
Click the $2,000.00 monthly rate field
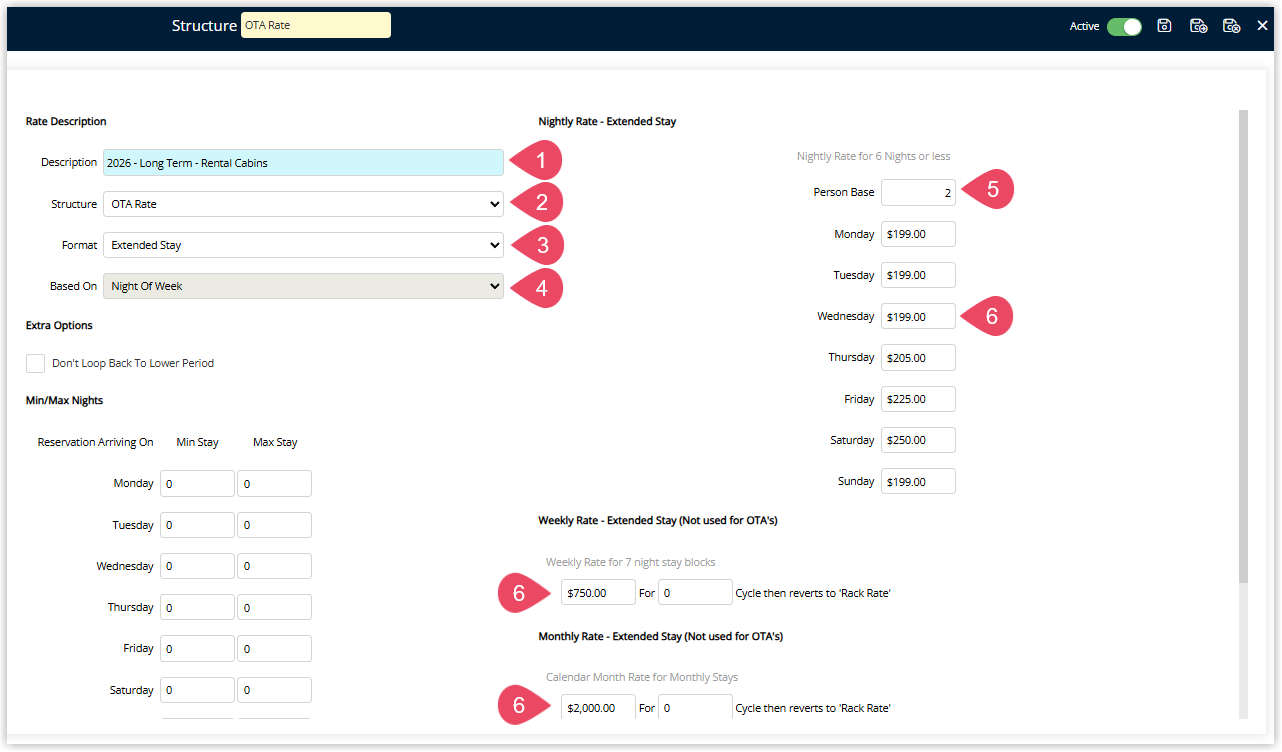pyautogui.click(x=598, y=707)
